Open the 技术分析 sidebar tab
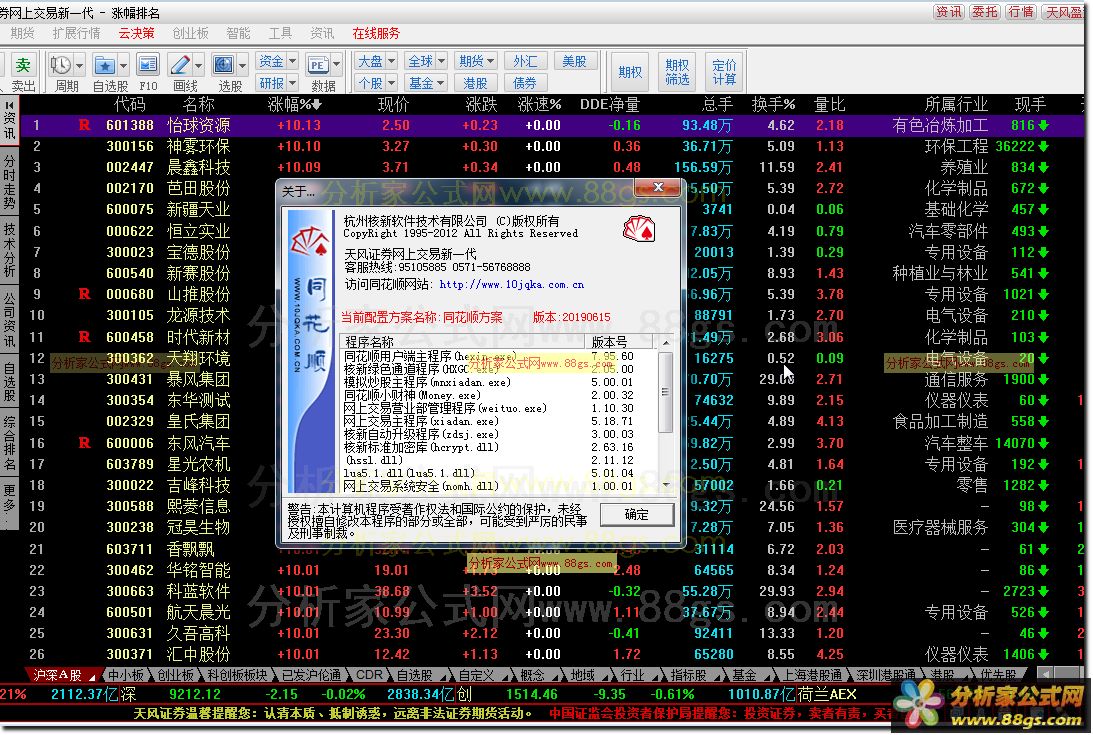The height and width of the screenshot is (735, 1093). [x=9, y=250]
